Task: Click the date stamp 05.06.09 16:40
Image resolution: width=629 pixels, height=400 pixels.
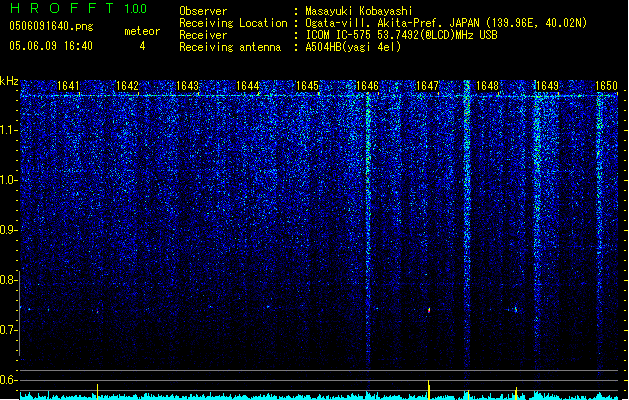Action: point(51,46)
